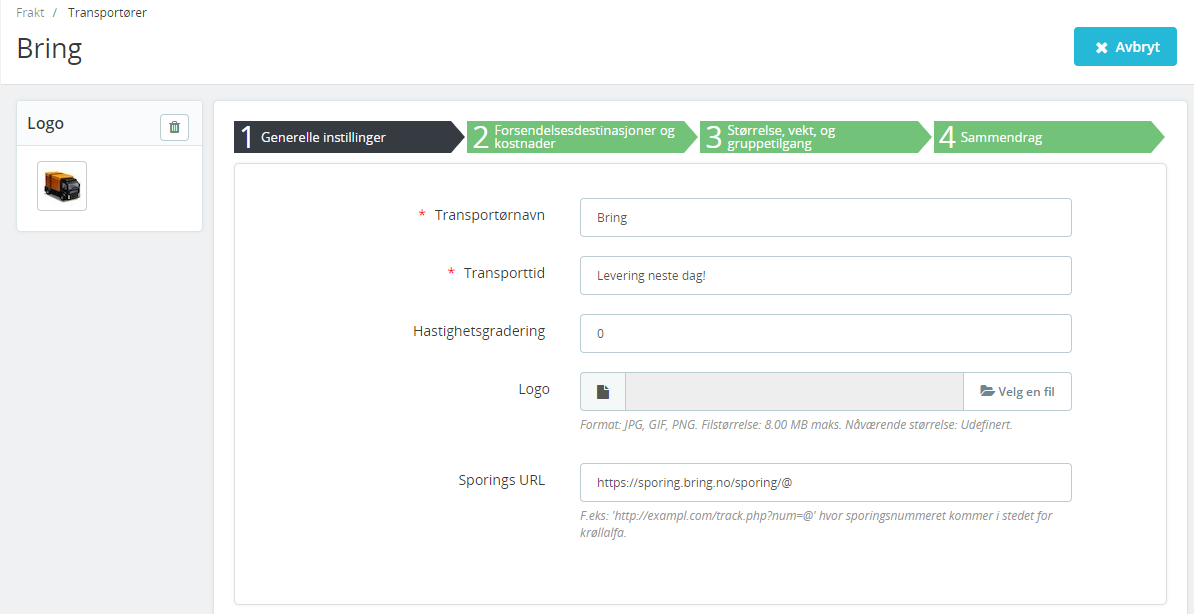1194x614 pixels.
Task: Go to step 3 Størrelse, vekt, og gruppetilgang
Action: [x=816, y=137]
